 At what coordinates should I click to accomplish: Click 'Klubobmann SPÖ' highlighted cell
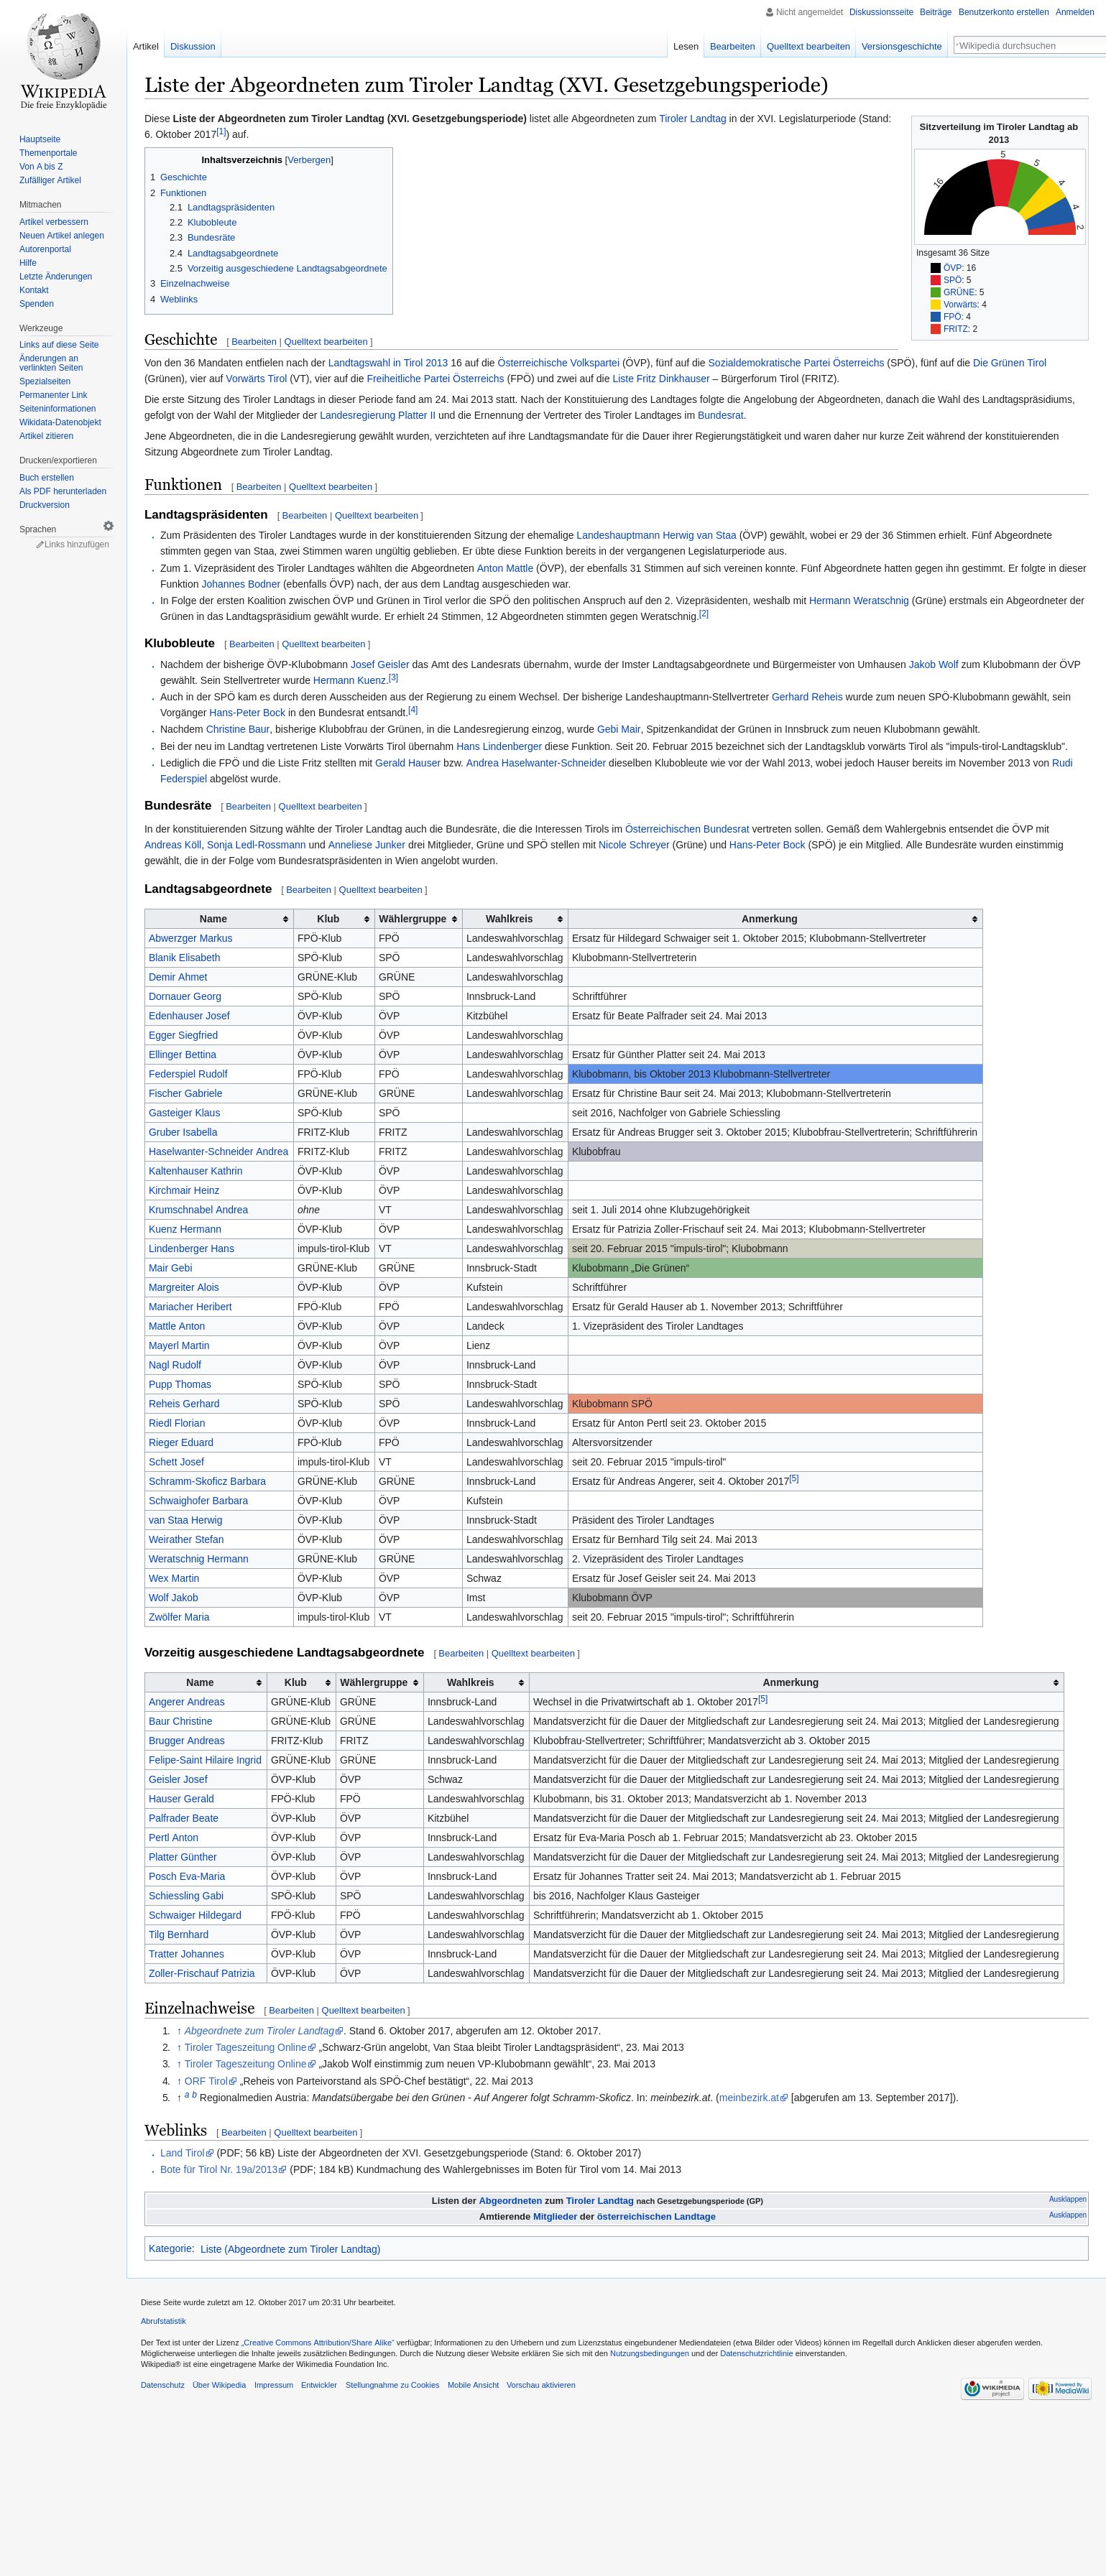[775, 1404]
